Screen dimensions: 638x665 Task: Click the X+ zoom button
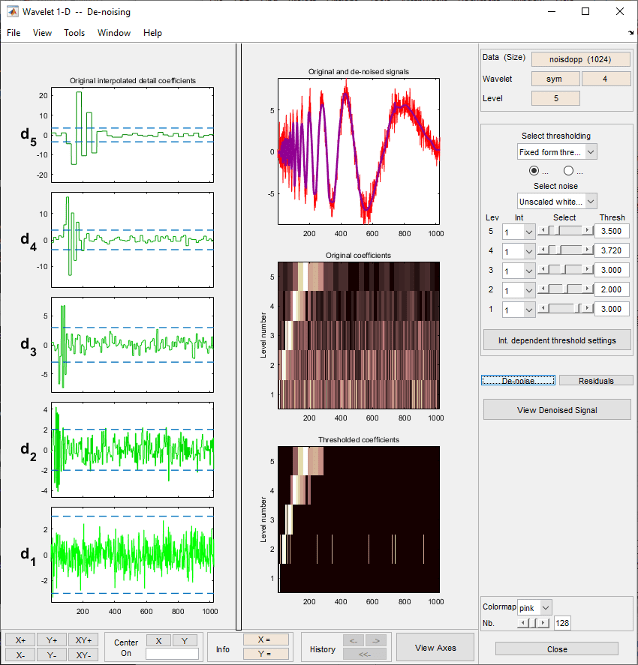(x=21, y=640)
